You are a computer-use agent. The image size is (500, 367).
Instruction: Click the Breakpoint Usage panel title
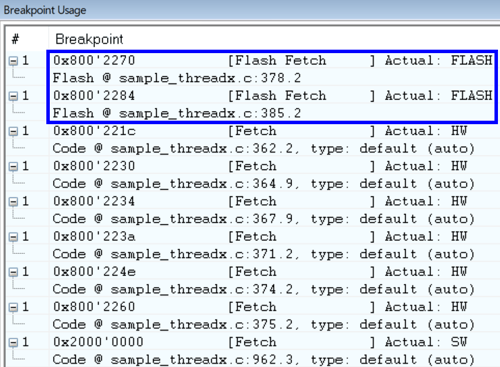[x=45, y=10]
